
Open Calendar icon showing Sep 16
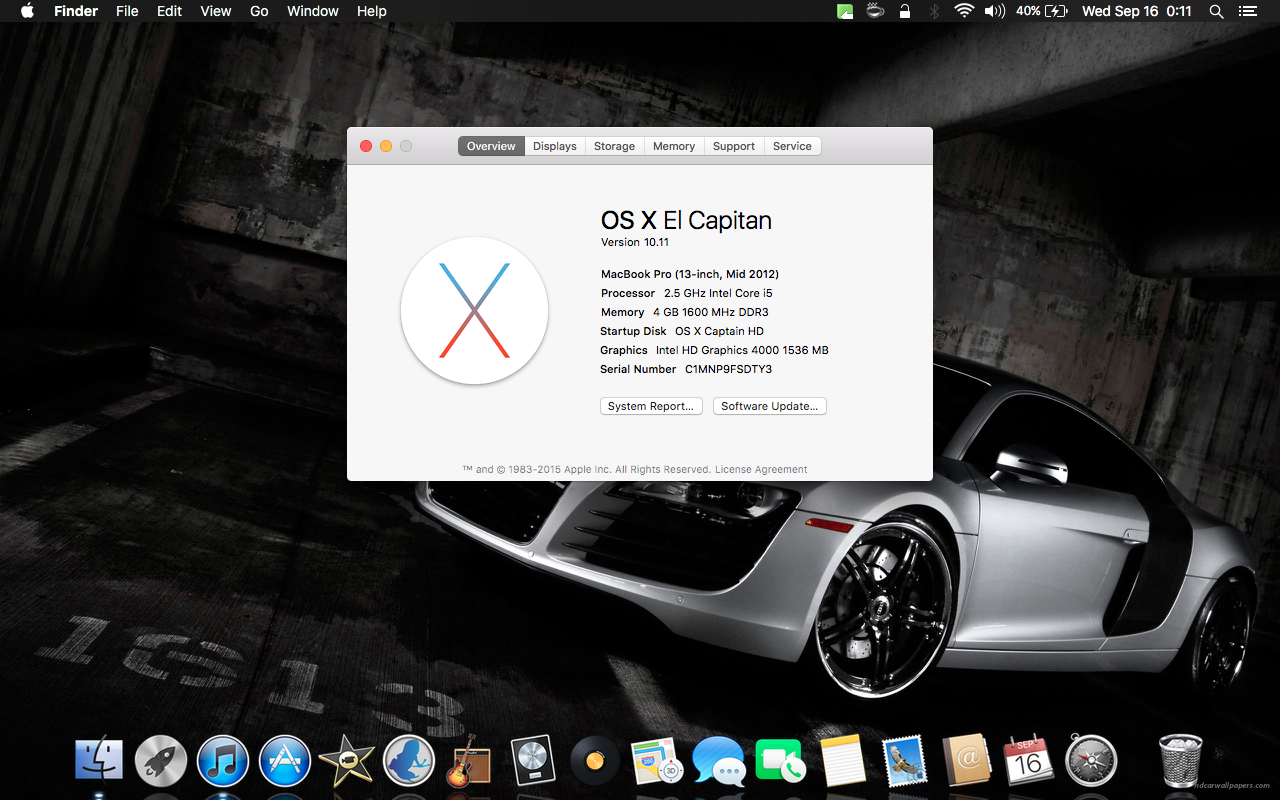point(1028,762)
